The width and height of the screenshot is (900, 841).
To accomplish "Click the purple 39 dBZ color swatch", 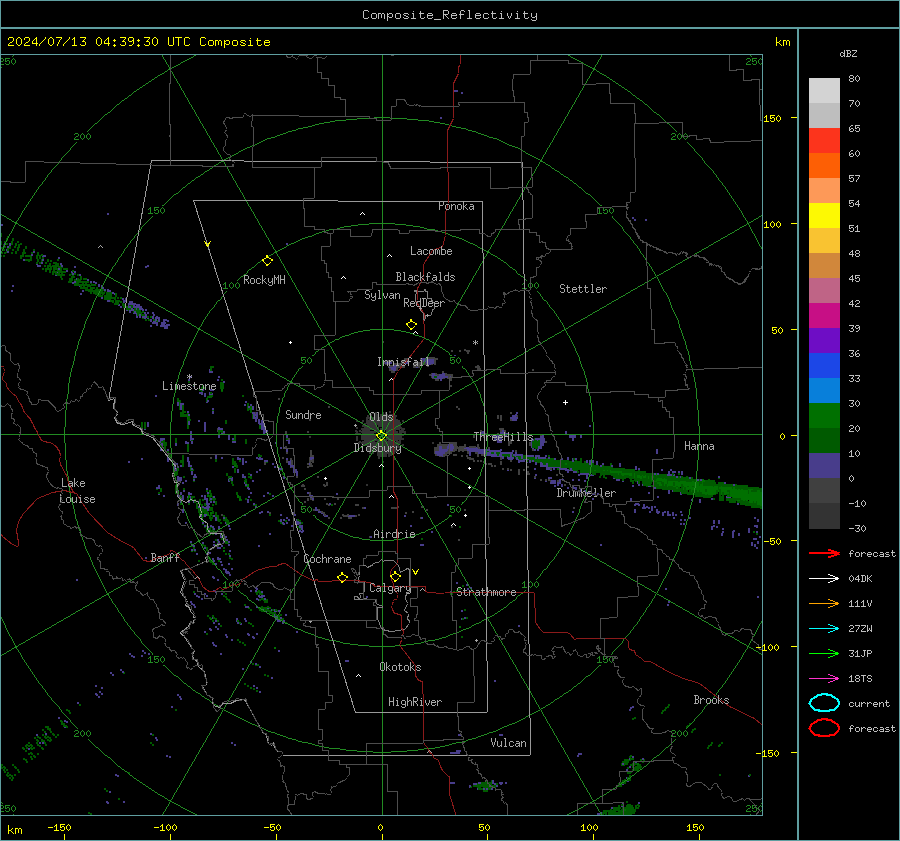I will tap(824, 340).
